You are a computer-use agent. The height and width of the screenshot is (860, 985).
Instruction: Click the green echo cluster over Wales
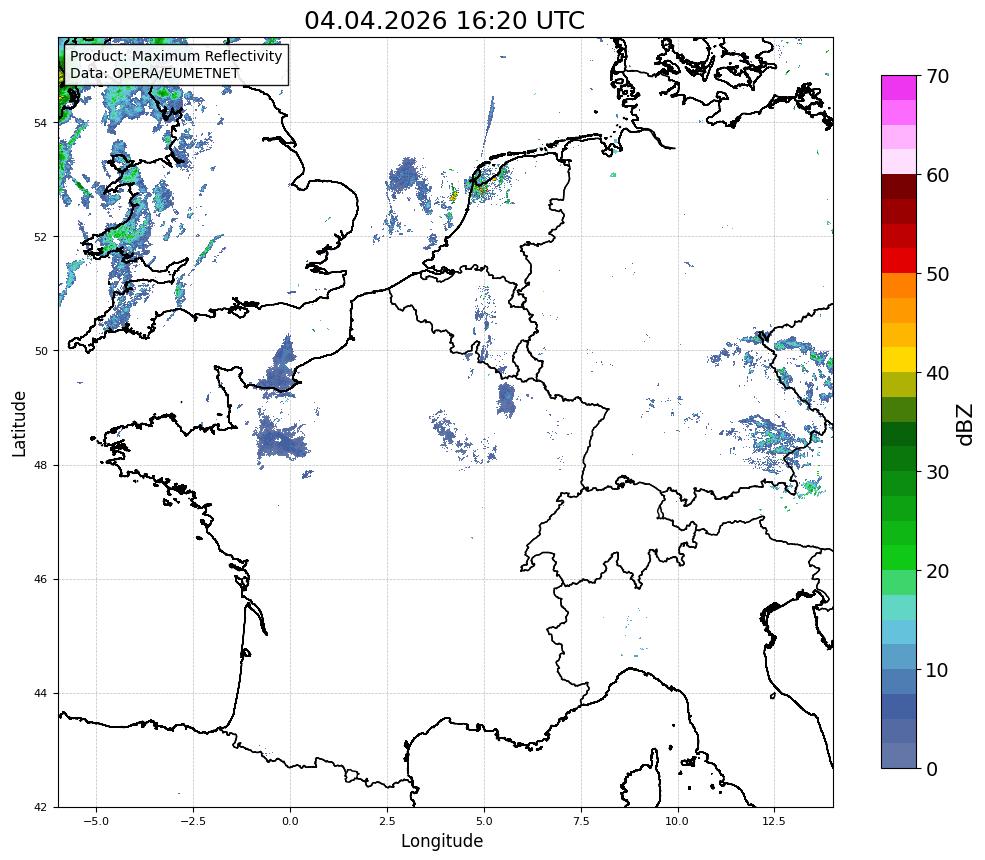[126, 231]
